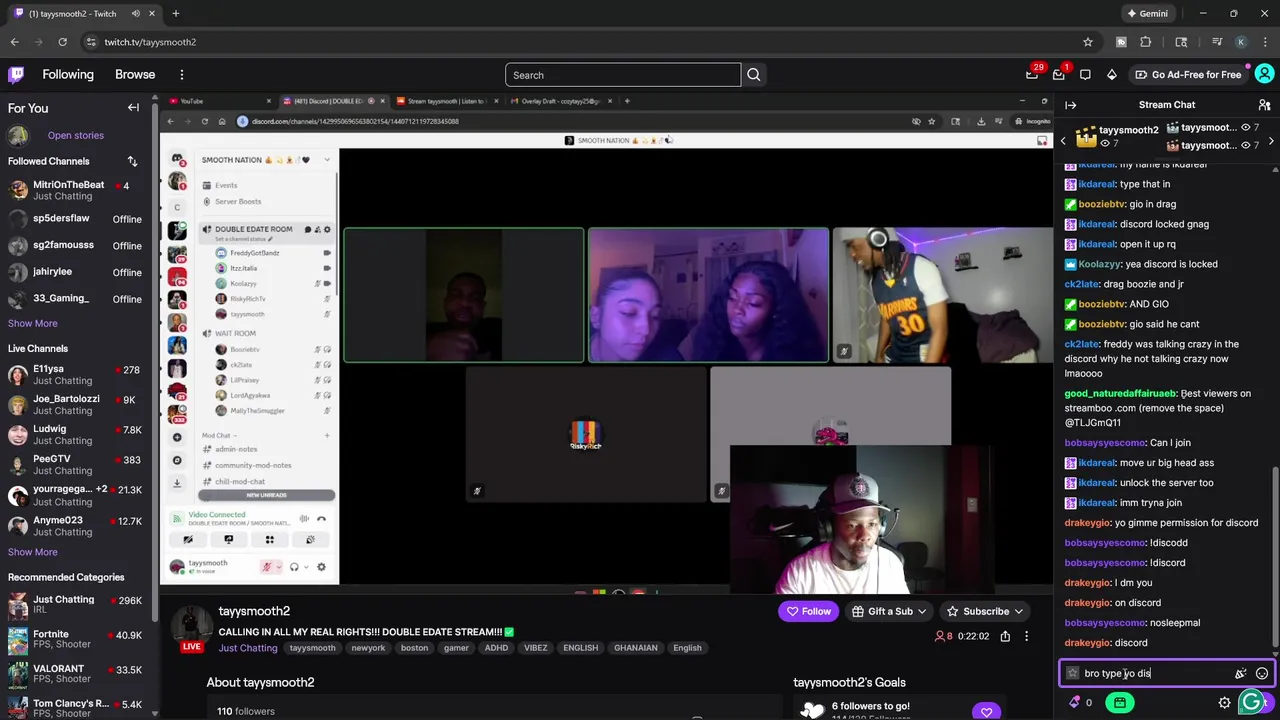Switch to the Browse tab

point(135,75)
